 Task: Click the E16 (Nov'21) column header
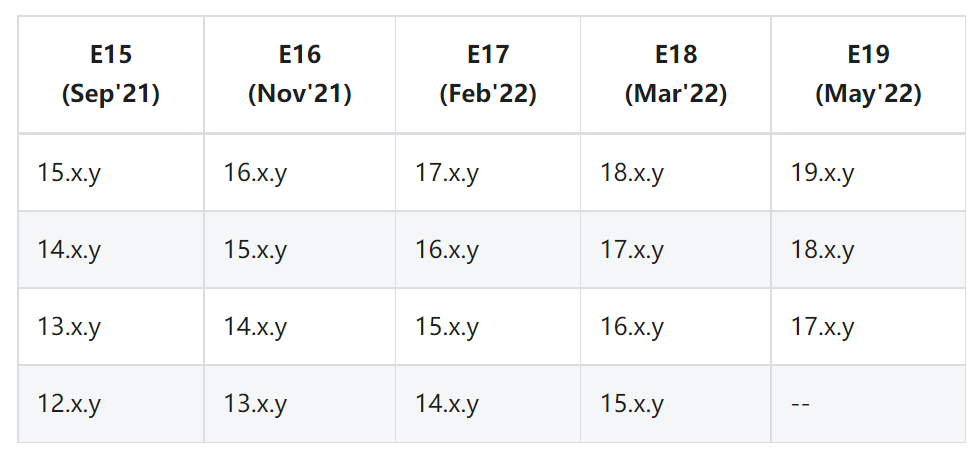(x=300, y=74)
